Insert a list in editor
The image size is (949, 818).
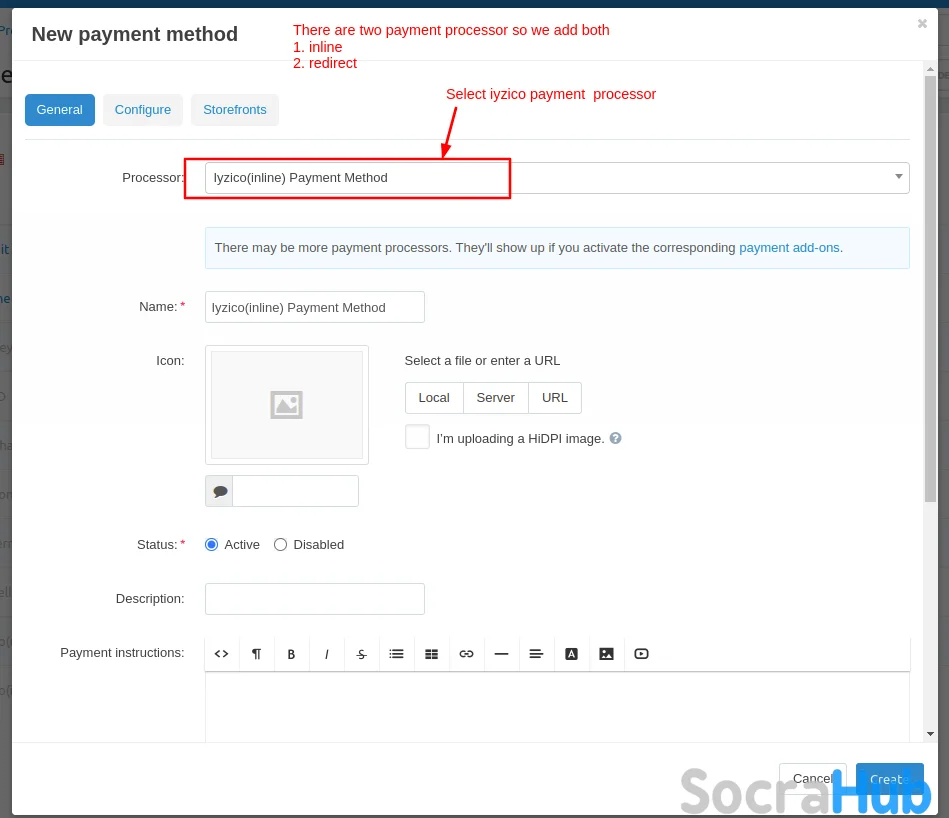coord(396,653)
